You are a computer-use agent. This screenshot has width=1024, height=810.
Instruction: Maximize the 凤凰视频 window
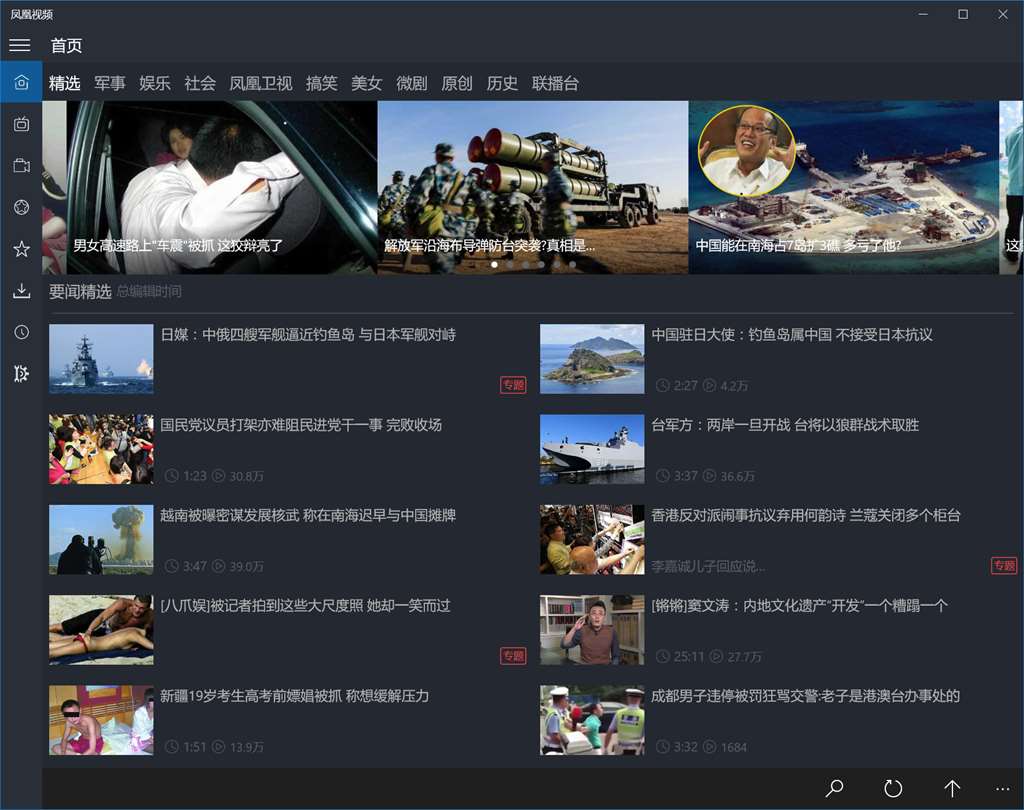[x=963, y=14]
